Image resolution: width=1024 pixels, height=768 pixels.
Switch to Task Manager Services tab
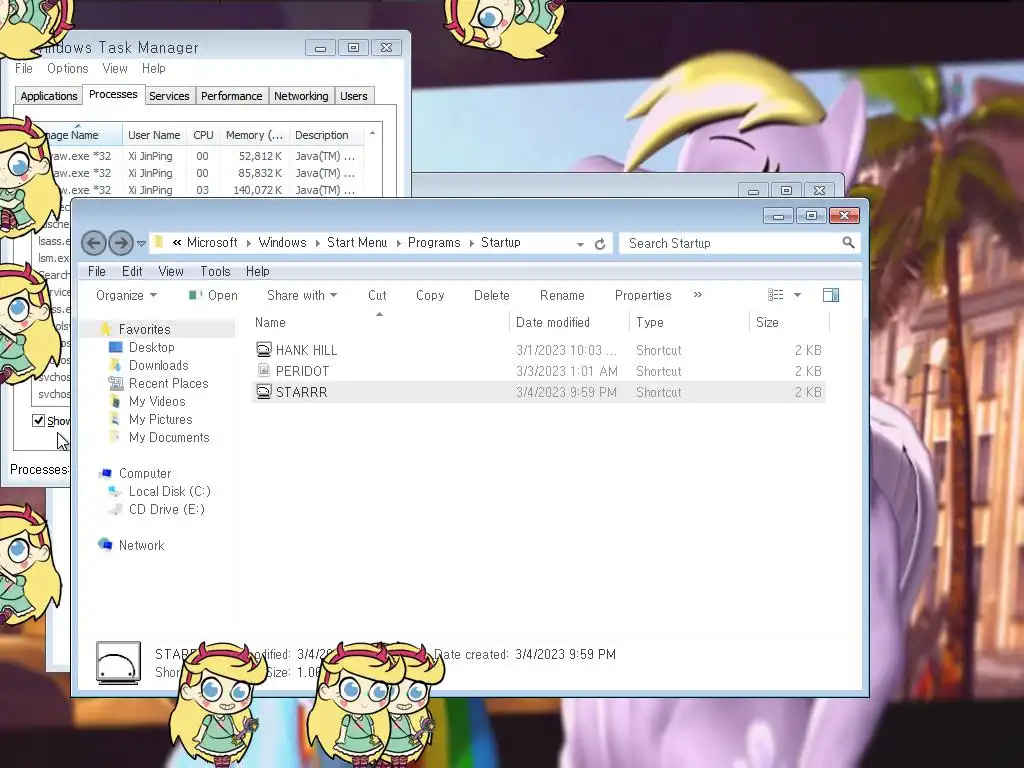[x=169, y=96]
